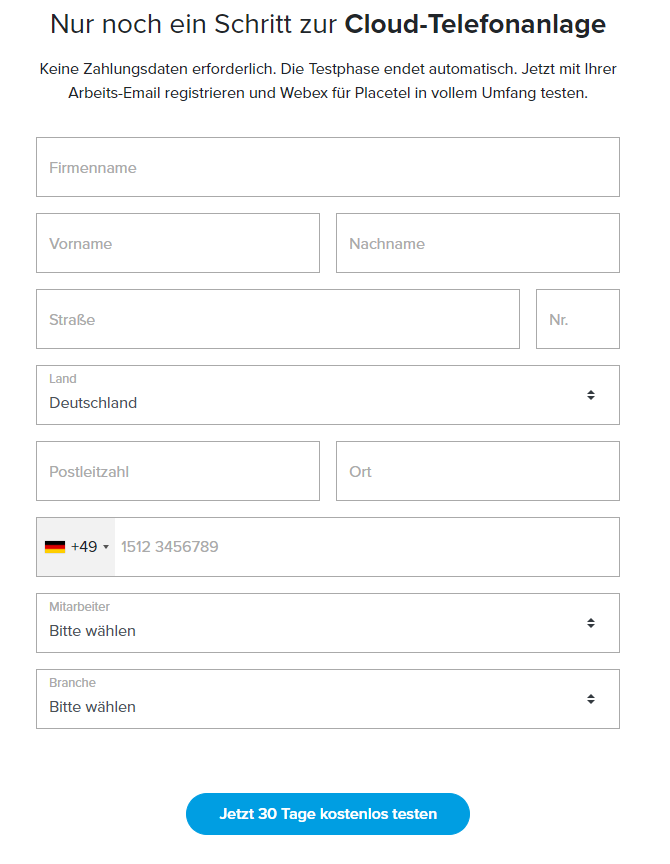Screen dimensions: 670x864
Task: Click into the Vorname field
Action: coord(178,243)
